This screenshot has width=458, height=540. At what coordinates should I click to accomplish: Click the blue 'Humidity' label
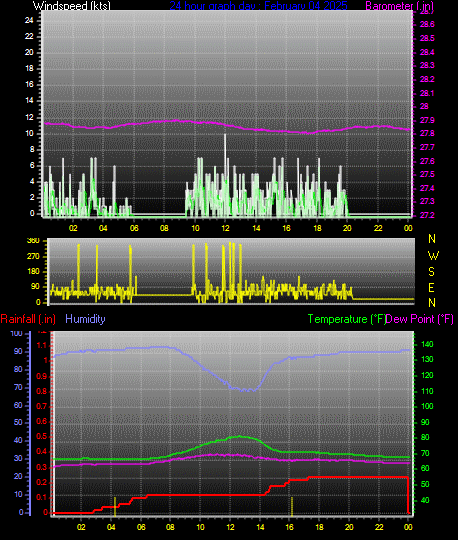pos(85,319)
